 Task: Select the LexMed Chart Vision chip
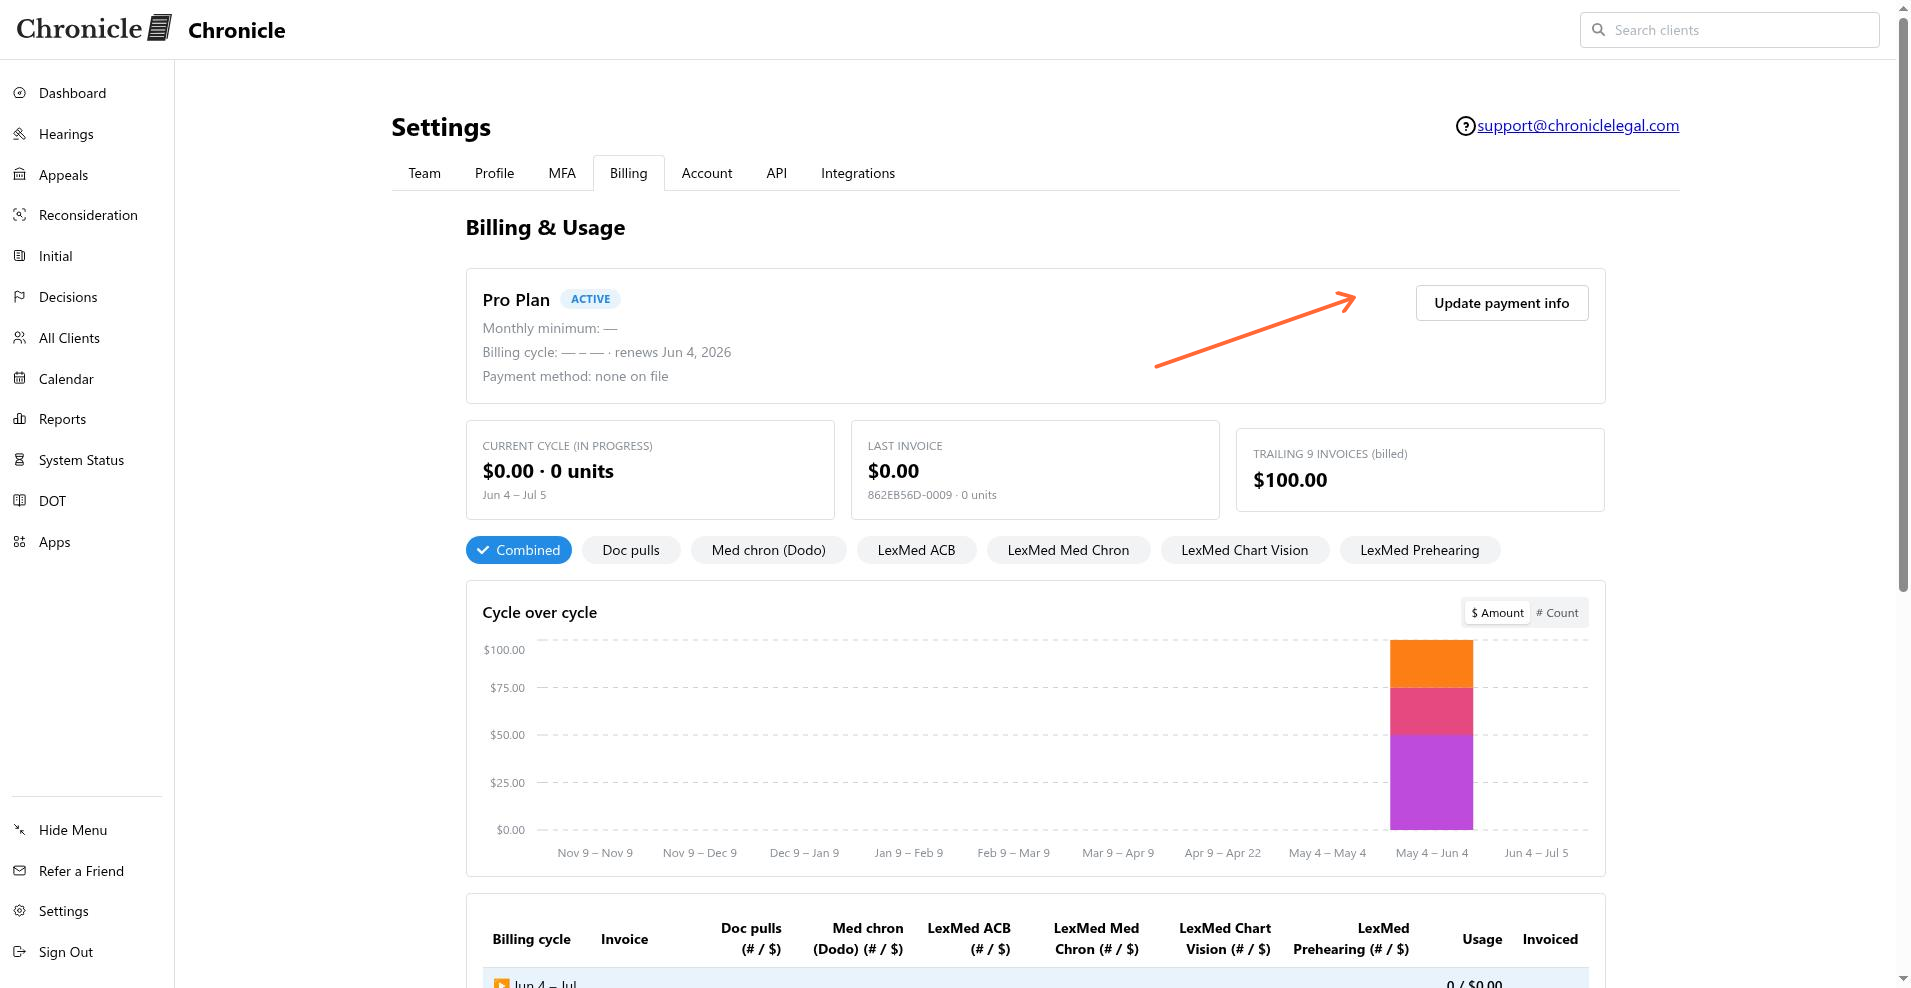pos(1244,550)
